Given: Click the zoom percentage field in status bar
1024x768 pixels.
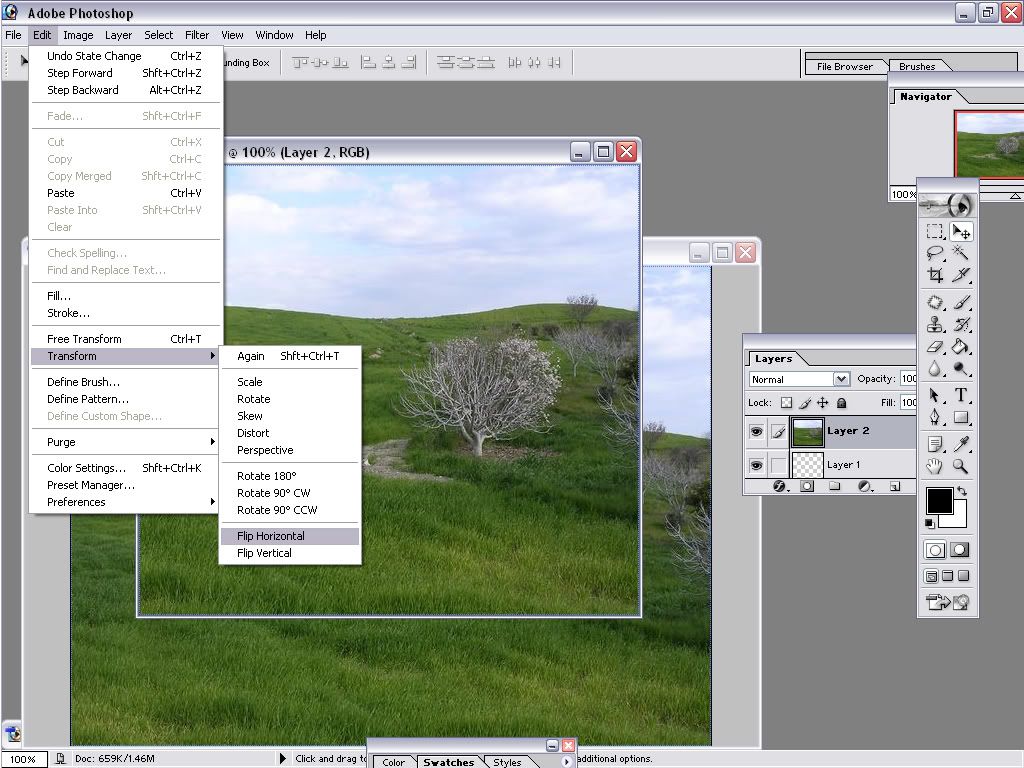Looking at the screenshot, I should pos(24,759).
